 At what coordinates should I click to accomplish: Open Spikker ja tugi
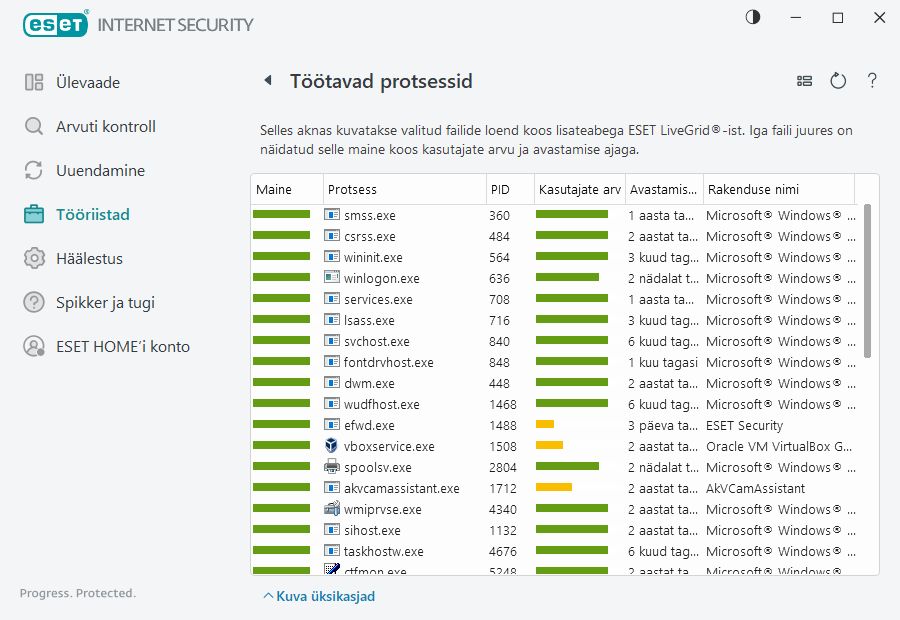click(x=105, y=303)
